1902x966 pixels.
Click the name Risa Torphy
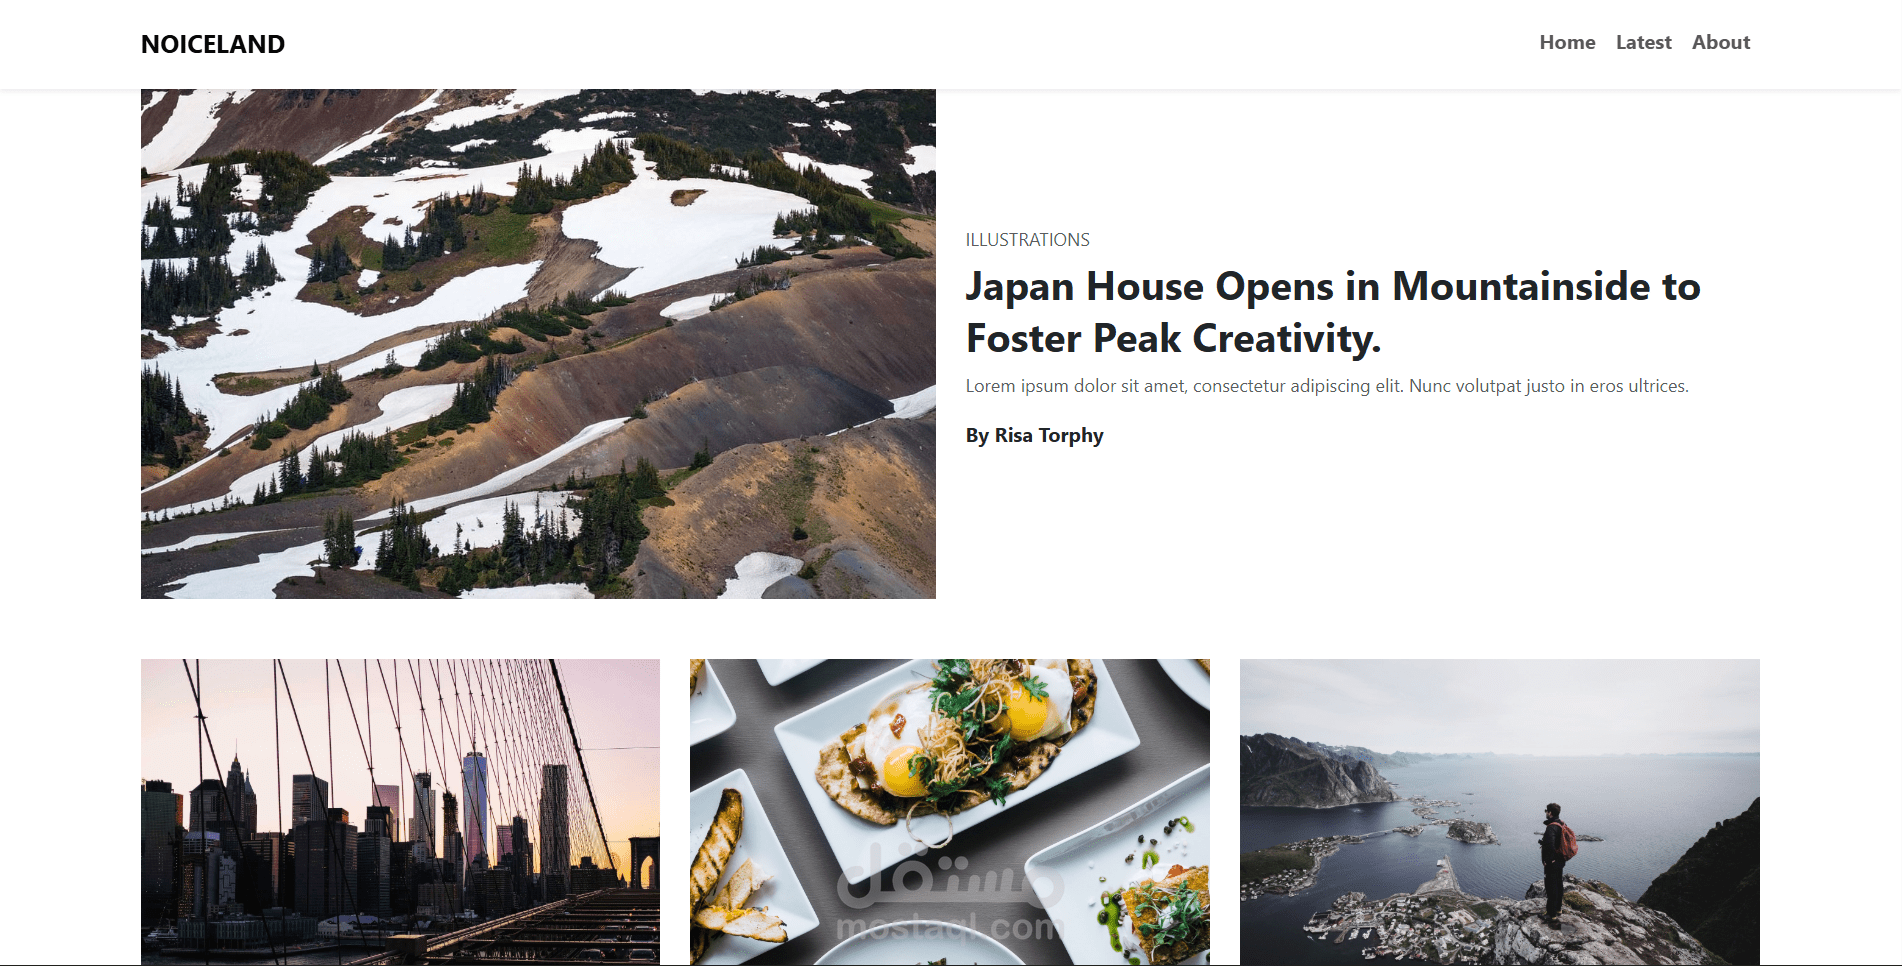[x=1049, y=435]
